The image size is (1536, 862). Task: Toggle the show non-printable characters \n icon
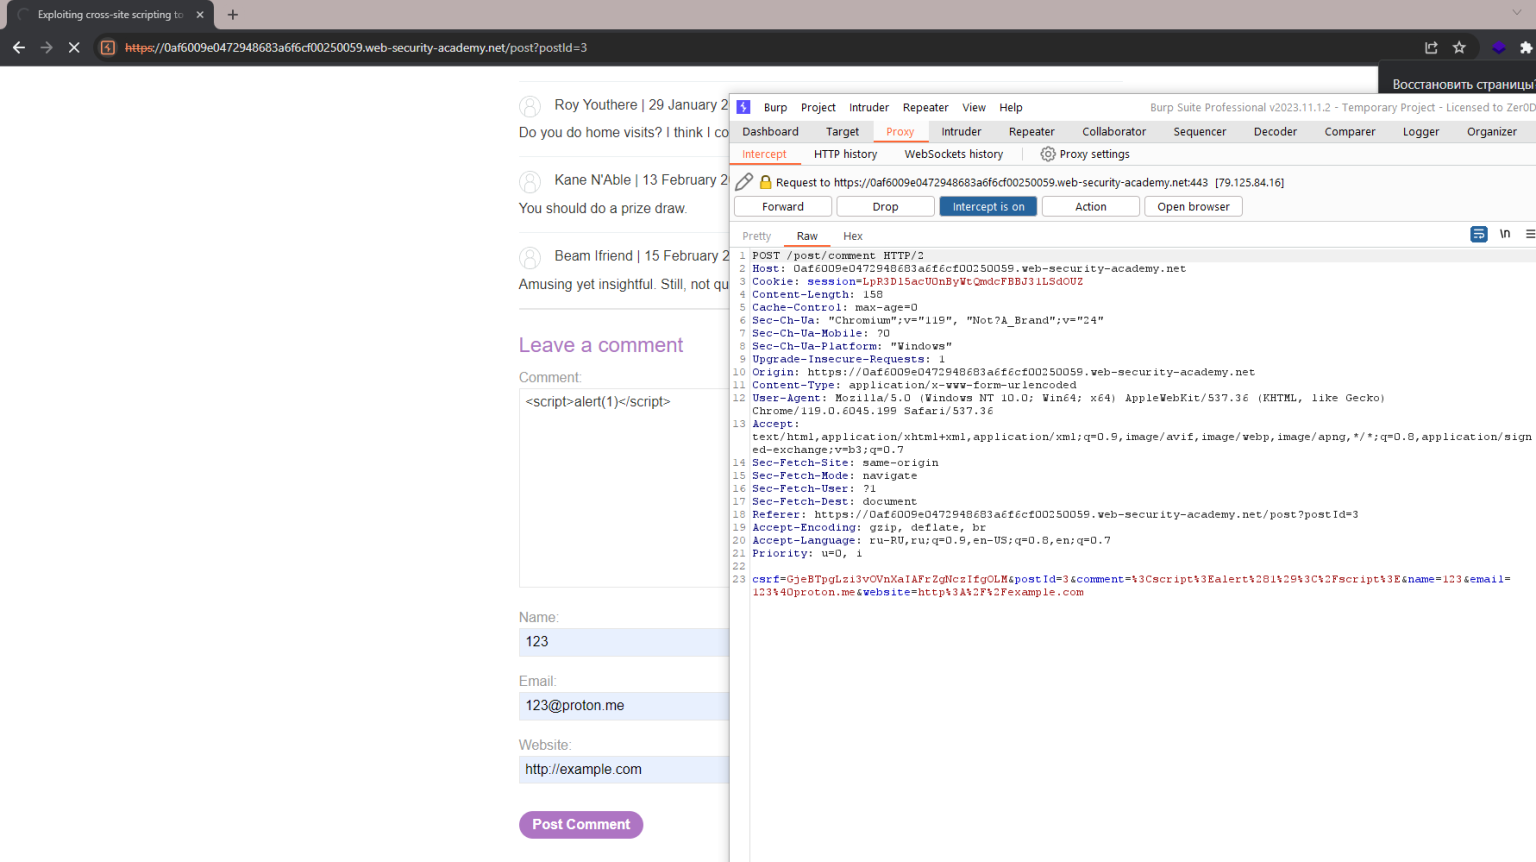1505,234
